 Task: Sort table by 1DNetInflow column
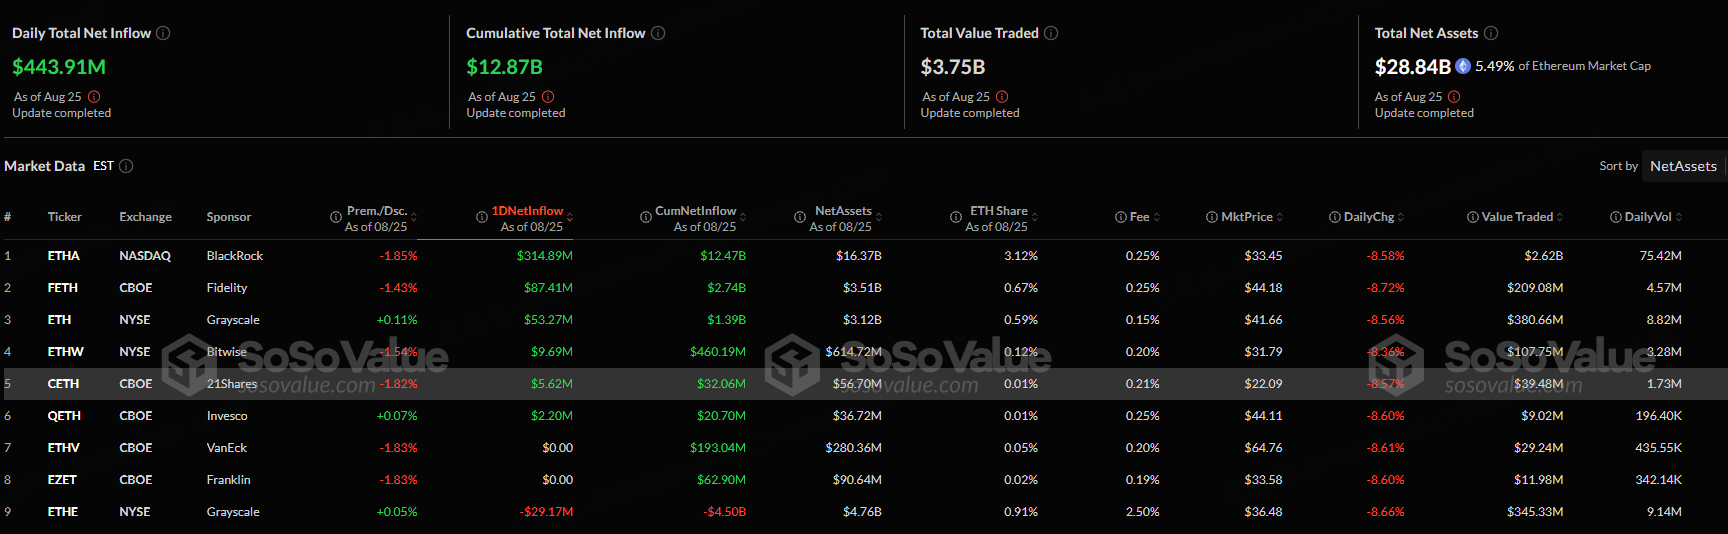(527, 211)
